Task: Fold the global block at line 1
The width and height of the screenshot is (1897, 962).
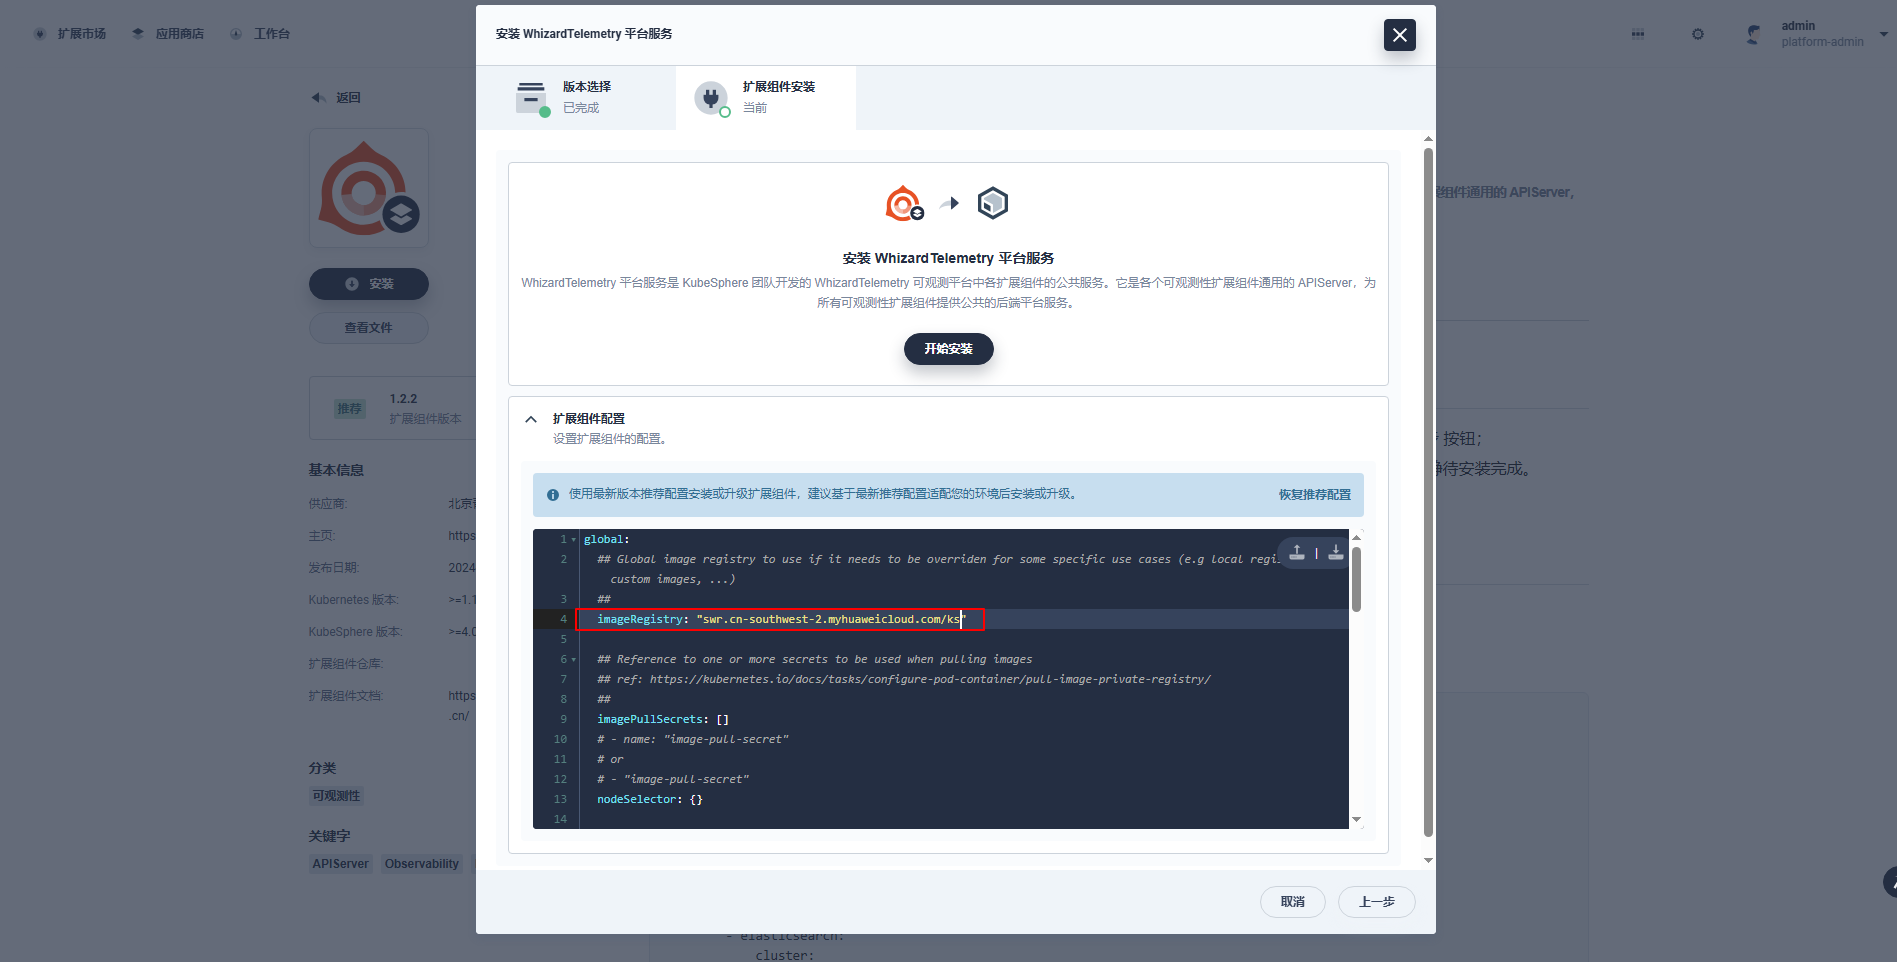Action: tap(574, 540)
